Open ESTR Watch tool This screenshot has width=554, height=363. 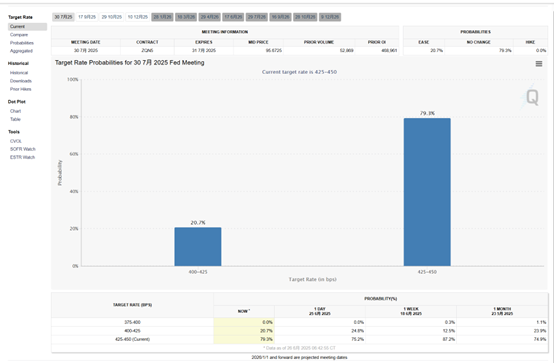(x=22, y=157)
